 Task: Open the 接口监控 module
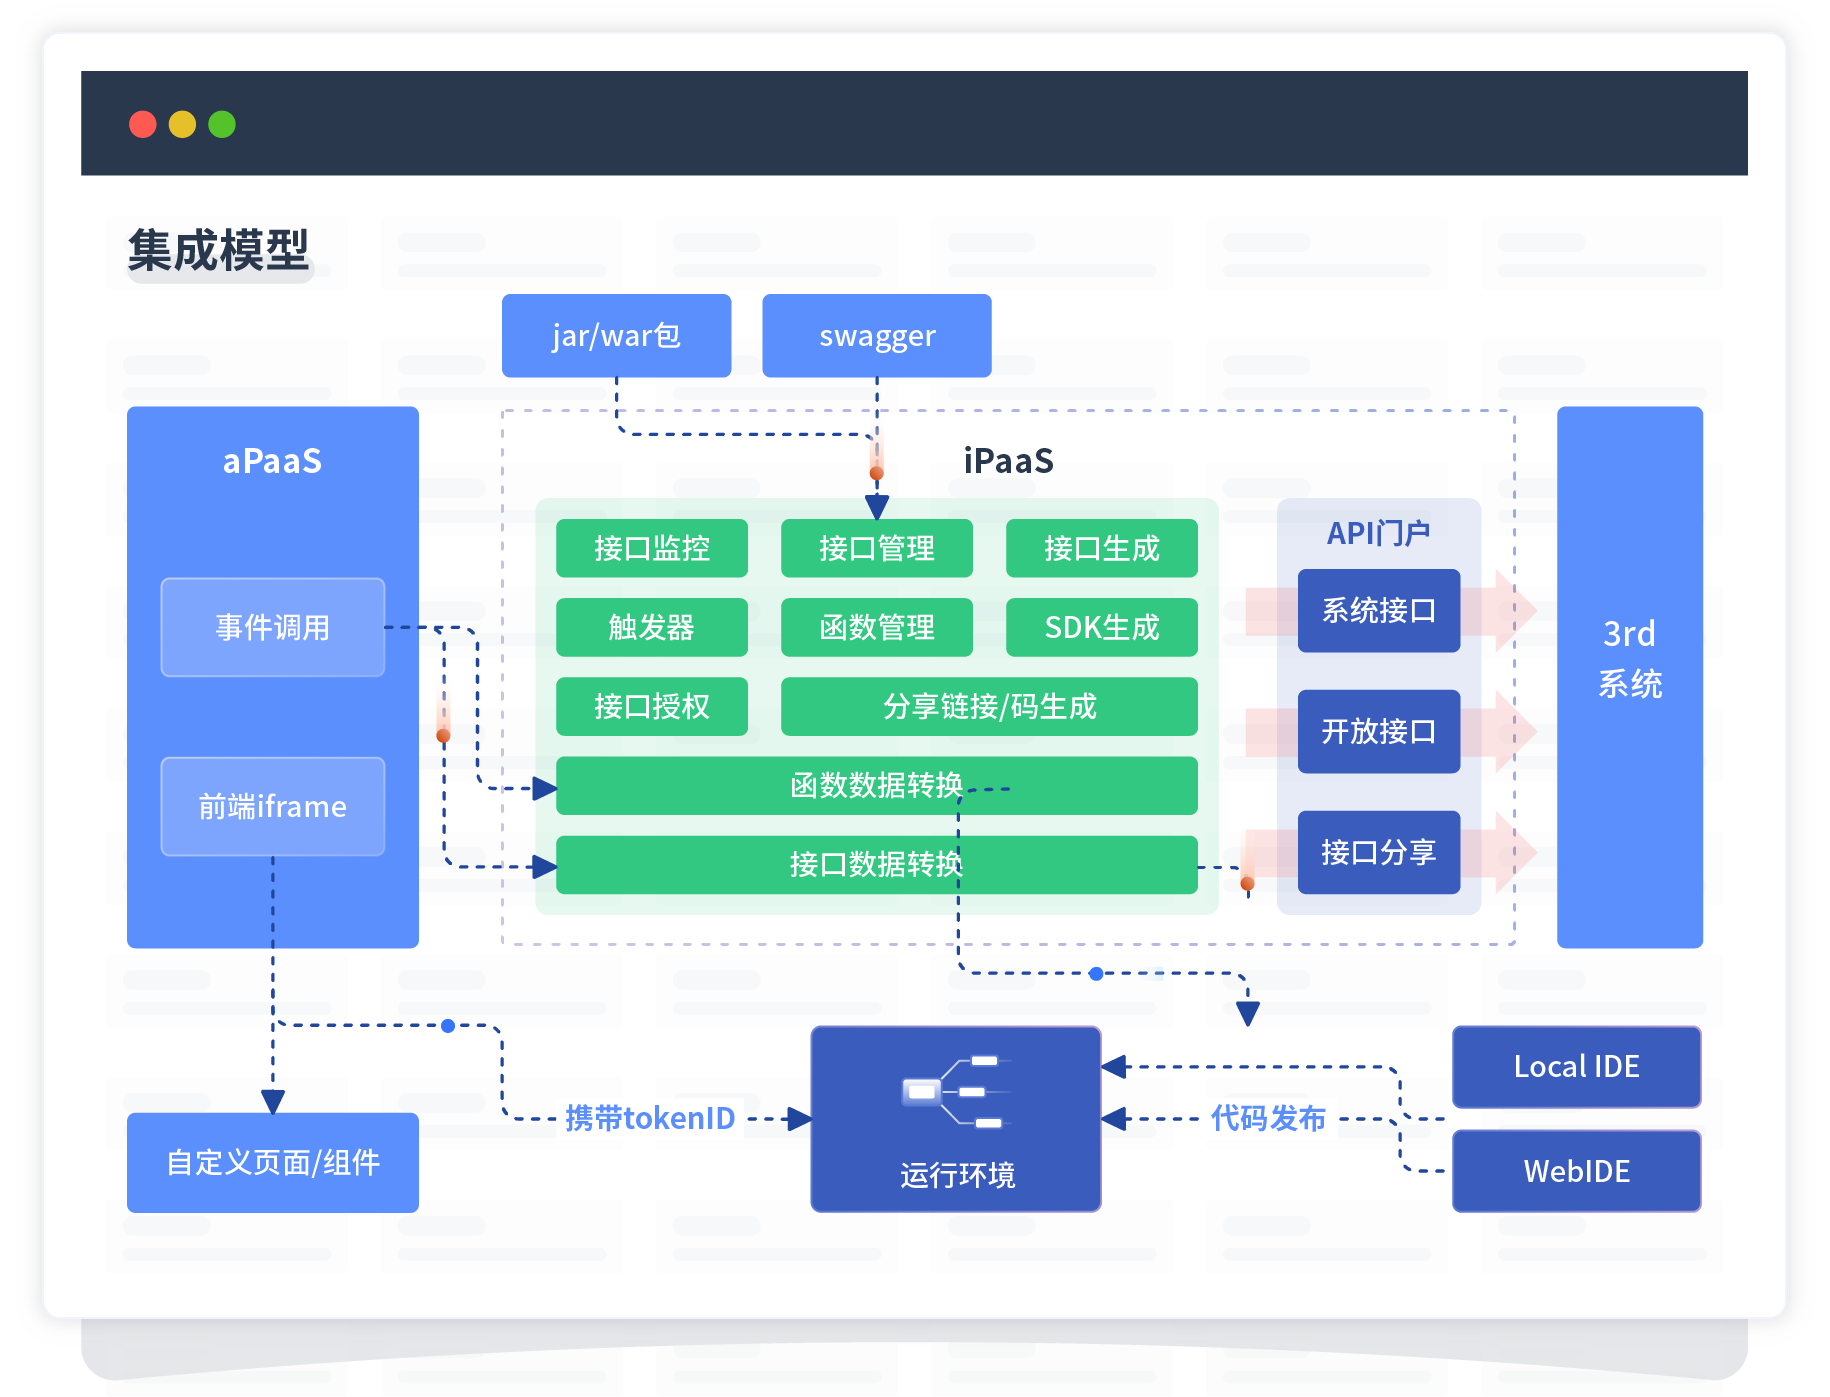click(x=651, y=548)
